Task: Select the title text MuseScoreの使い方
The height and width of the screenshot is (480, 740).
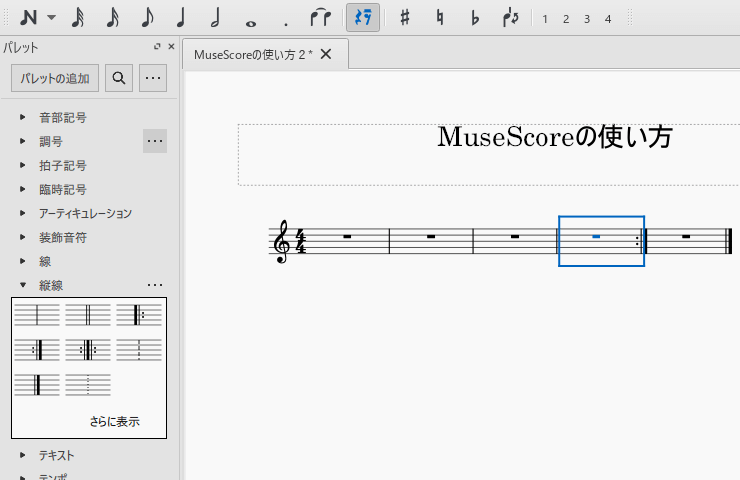Action: point(555,137)
